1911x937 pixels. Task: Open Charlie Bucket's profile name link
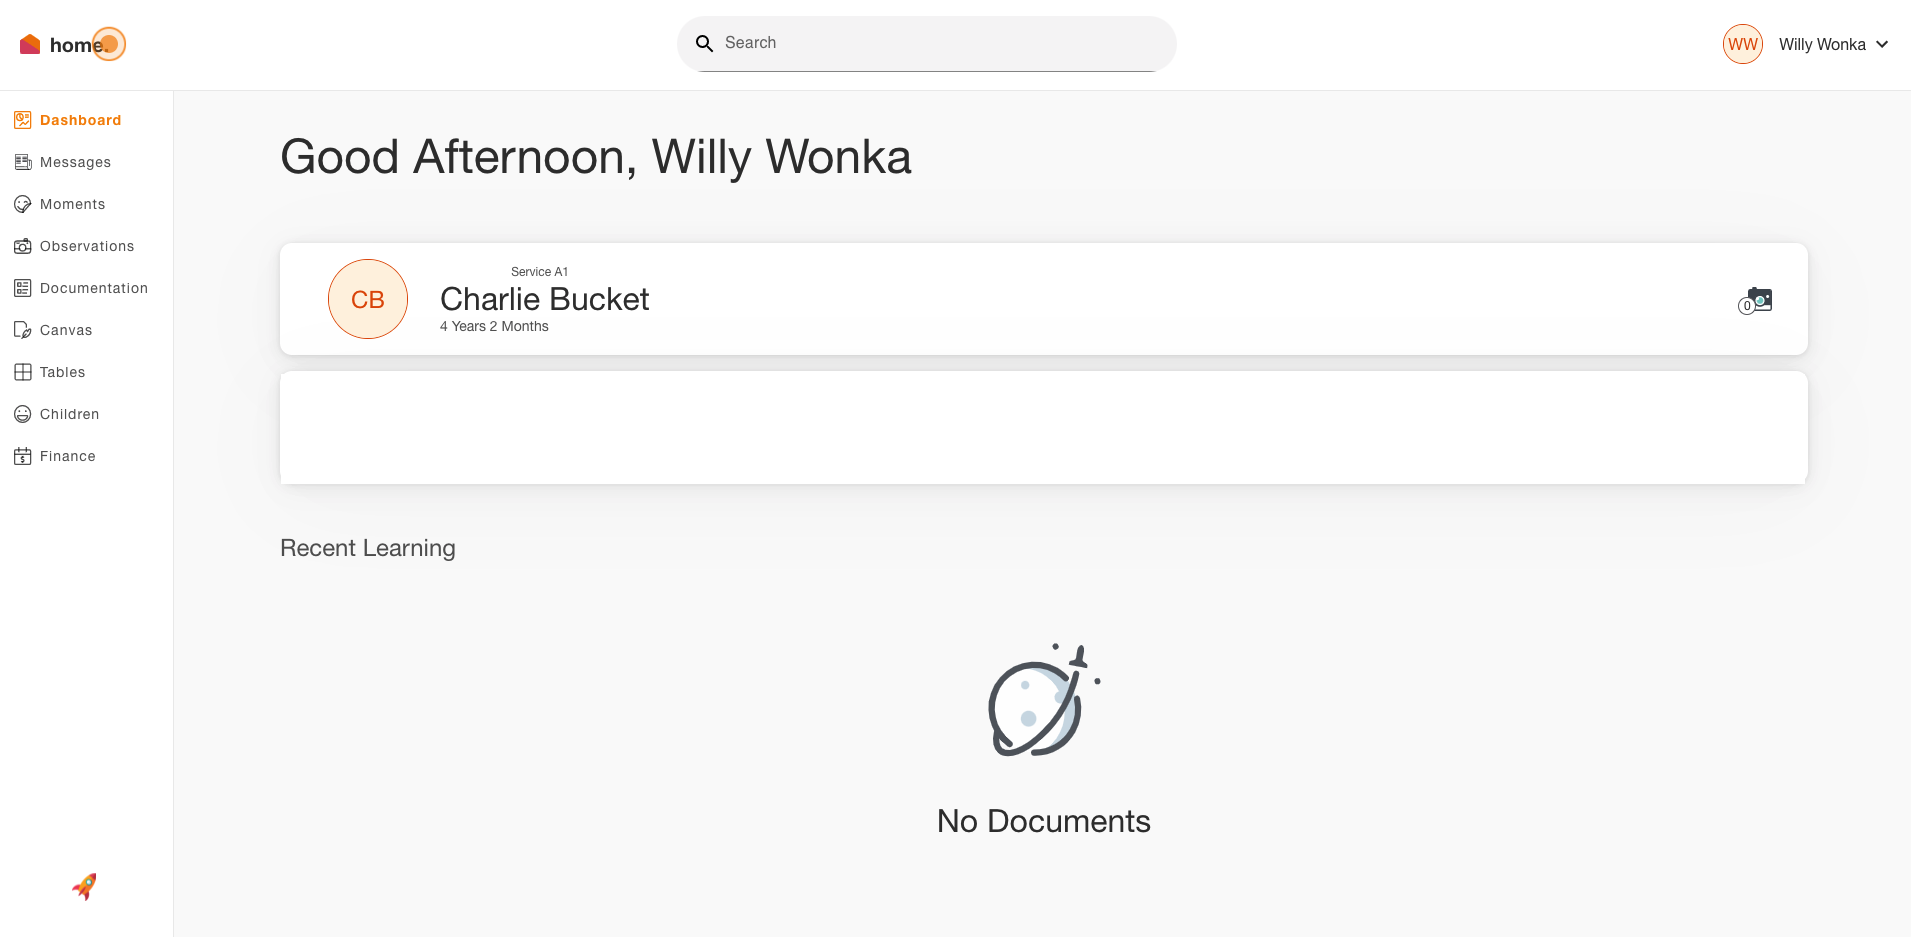pos(545,299)
